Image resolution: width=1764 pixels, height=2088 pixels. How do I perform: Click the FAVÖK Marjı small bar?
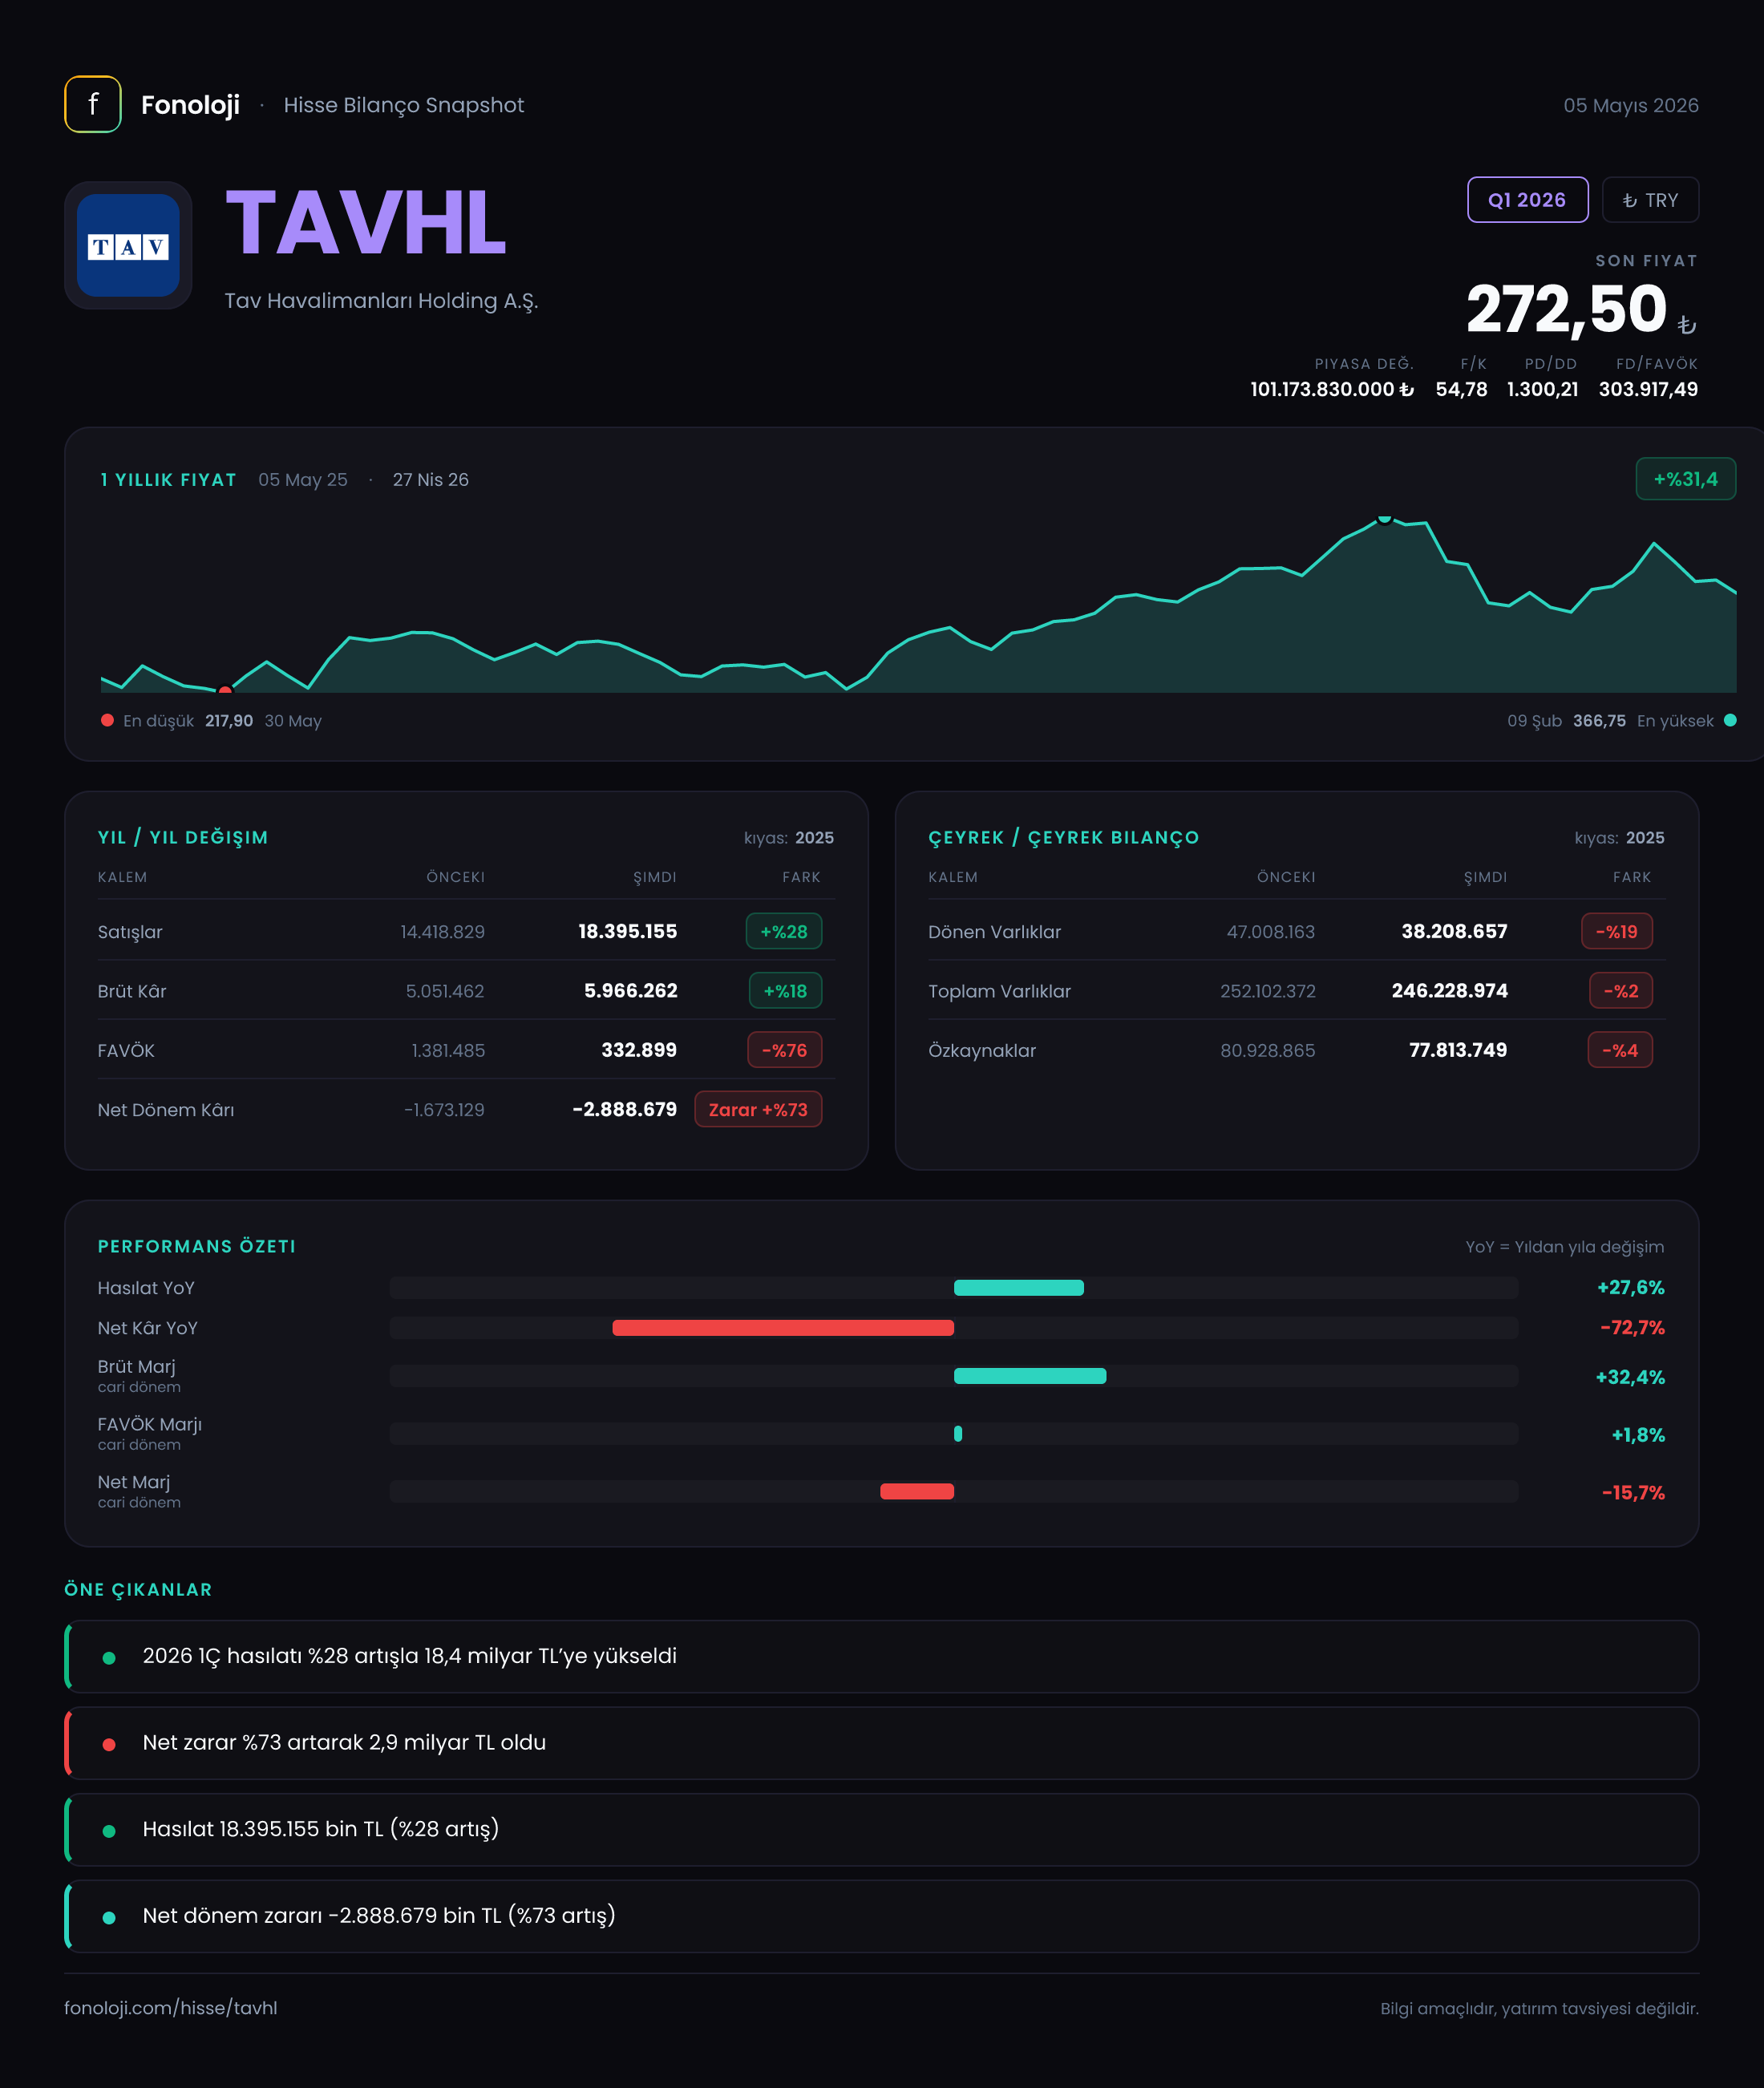click(958, 1434)
